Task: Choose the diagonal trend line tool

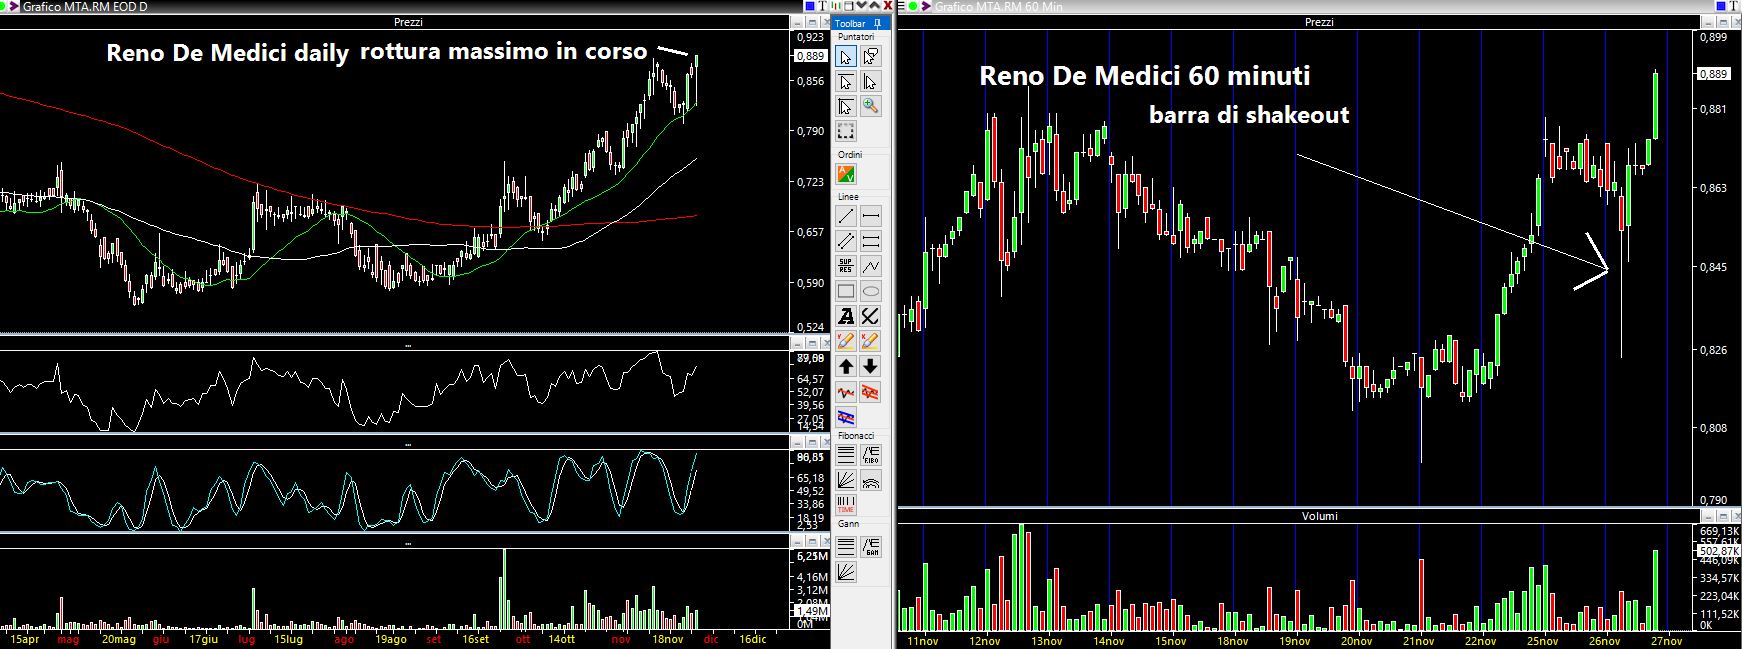Action: coord(846,216)
